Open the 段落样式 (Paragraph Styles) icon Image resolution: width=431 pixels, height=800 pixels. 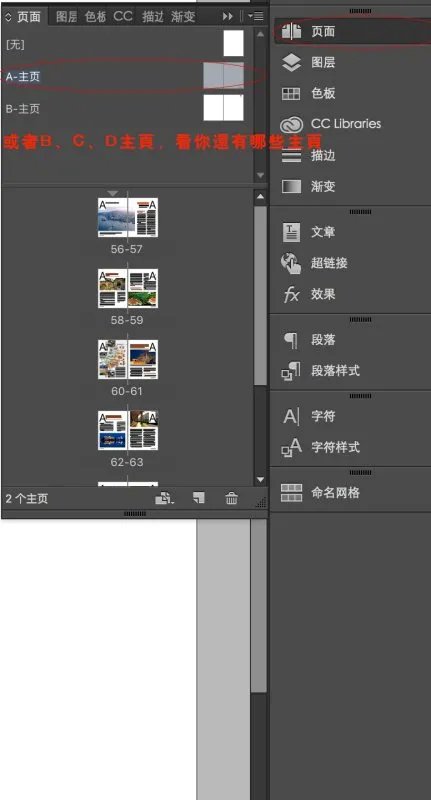(291, 371)
